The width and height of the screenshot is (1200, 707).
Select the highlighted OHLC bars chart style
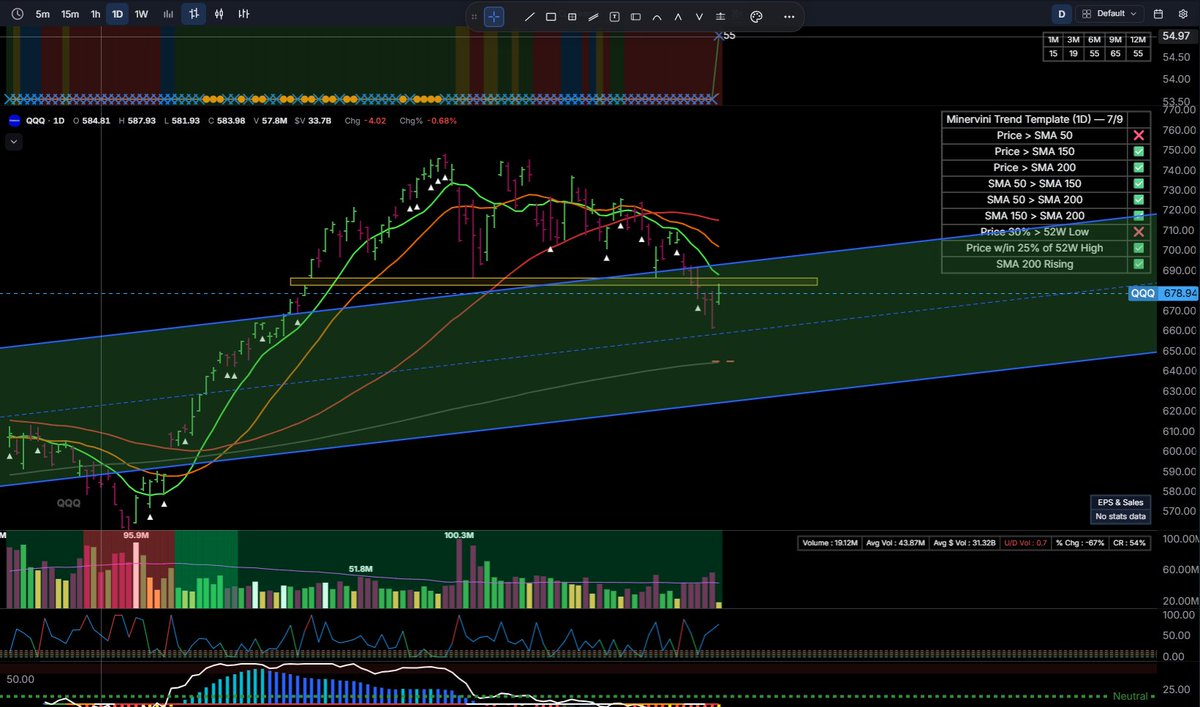tap(194, 15)
